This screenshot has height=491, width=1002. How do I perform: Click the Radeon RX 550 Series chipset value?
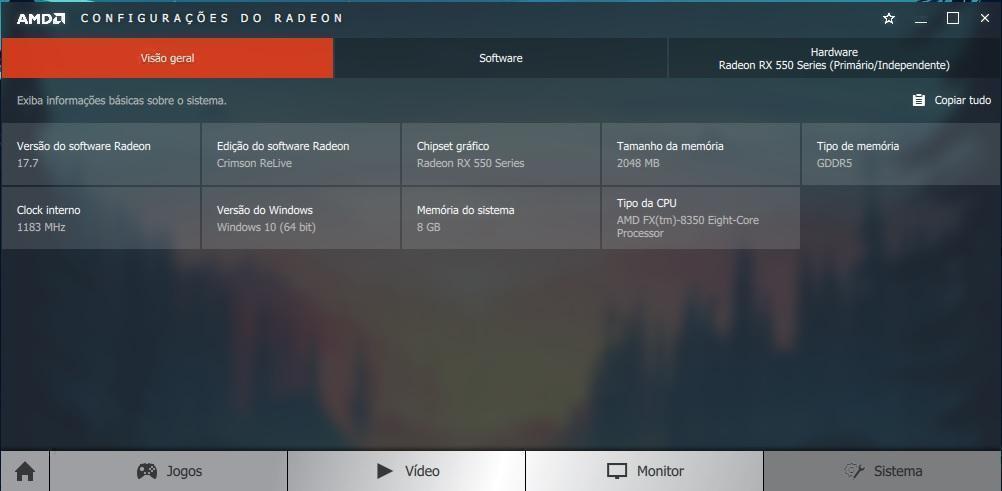click(x=470, y=163)
